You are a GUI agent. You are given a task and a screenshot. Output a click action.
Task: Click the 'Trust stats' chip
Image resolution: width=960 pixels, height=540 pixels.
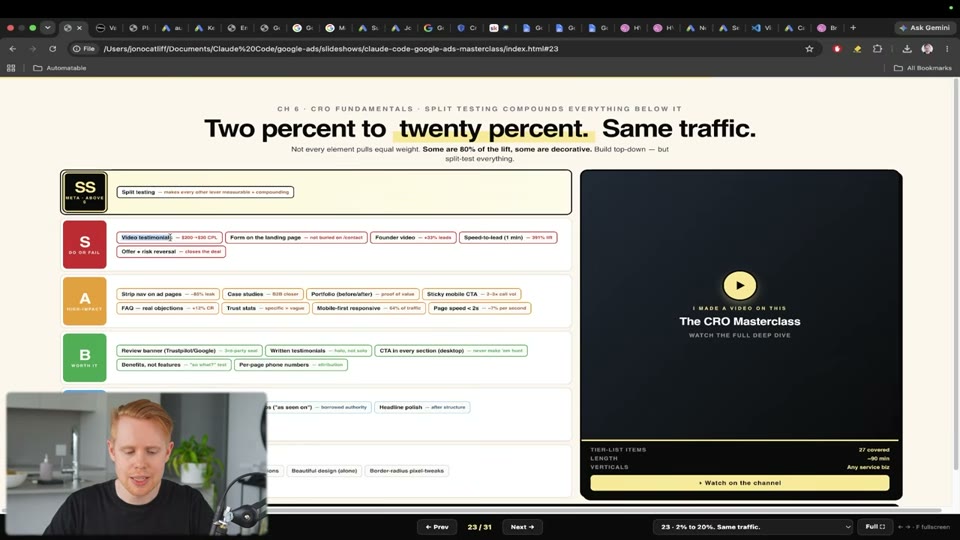tap(265, 308)
